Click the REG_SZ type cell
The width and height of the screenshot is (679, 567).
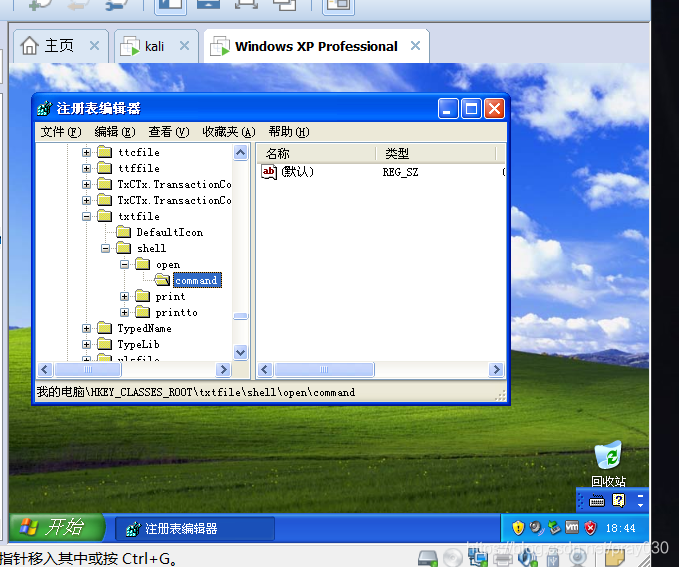coord(401,172)
